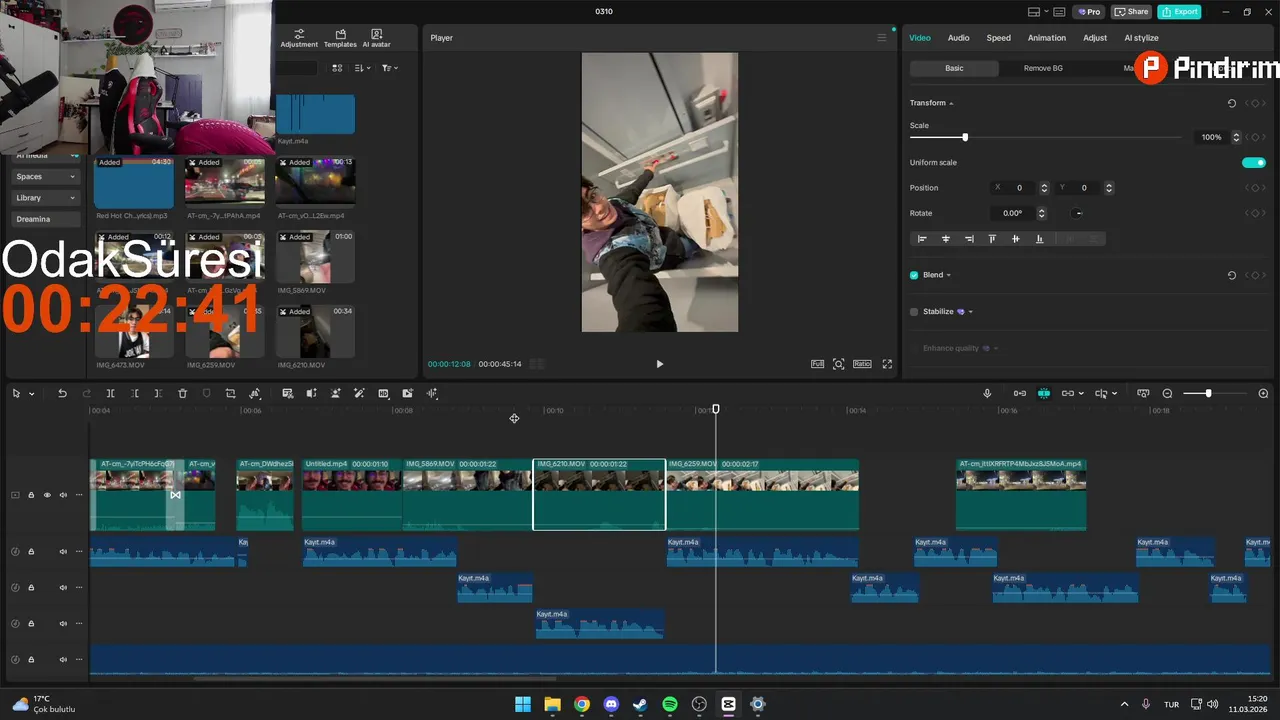This screenshot has width=1280, height=720.
Task: Open the Templates media panel
Action: [x=340, y=38]
